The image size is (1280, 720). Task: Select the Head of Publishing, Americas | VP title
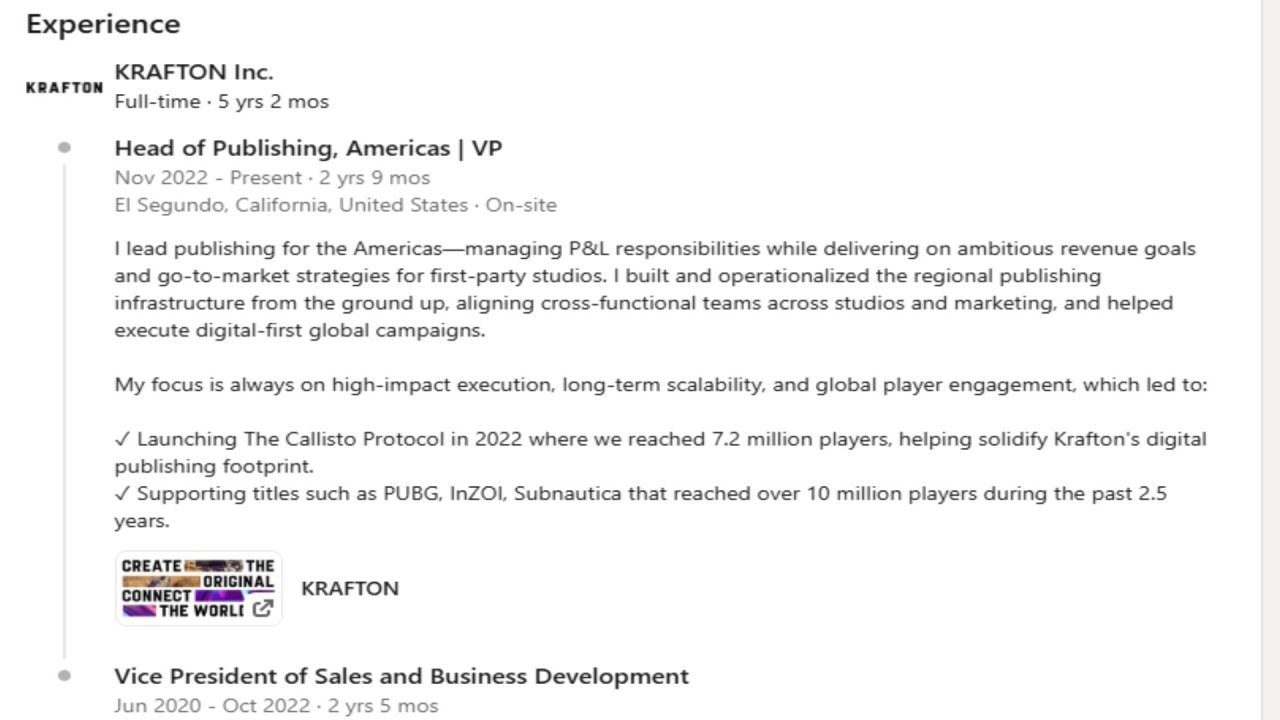click(308, 148)
